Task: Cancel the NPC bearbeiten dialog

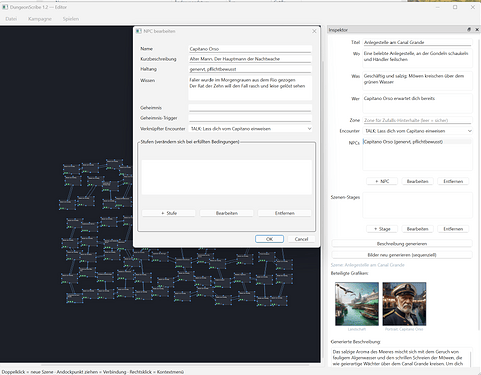Action: [x=301, y=239]
